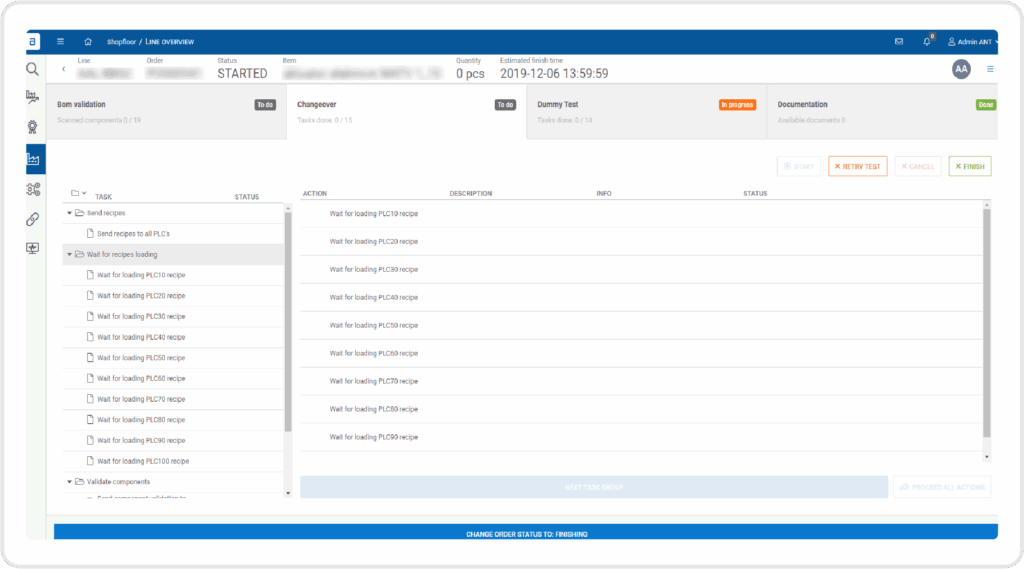Collapse the Wait for recipes loading folder
The image size is (1024, 569).
pyautogui.click(x=70, y=255)
